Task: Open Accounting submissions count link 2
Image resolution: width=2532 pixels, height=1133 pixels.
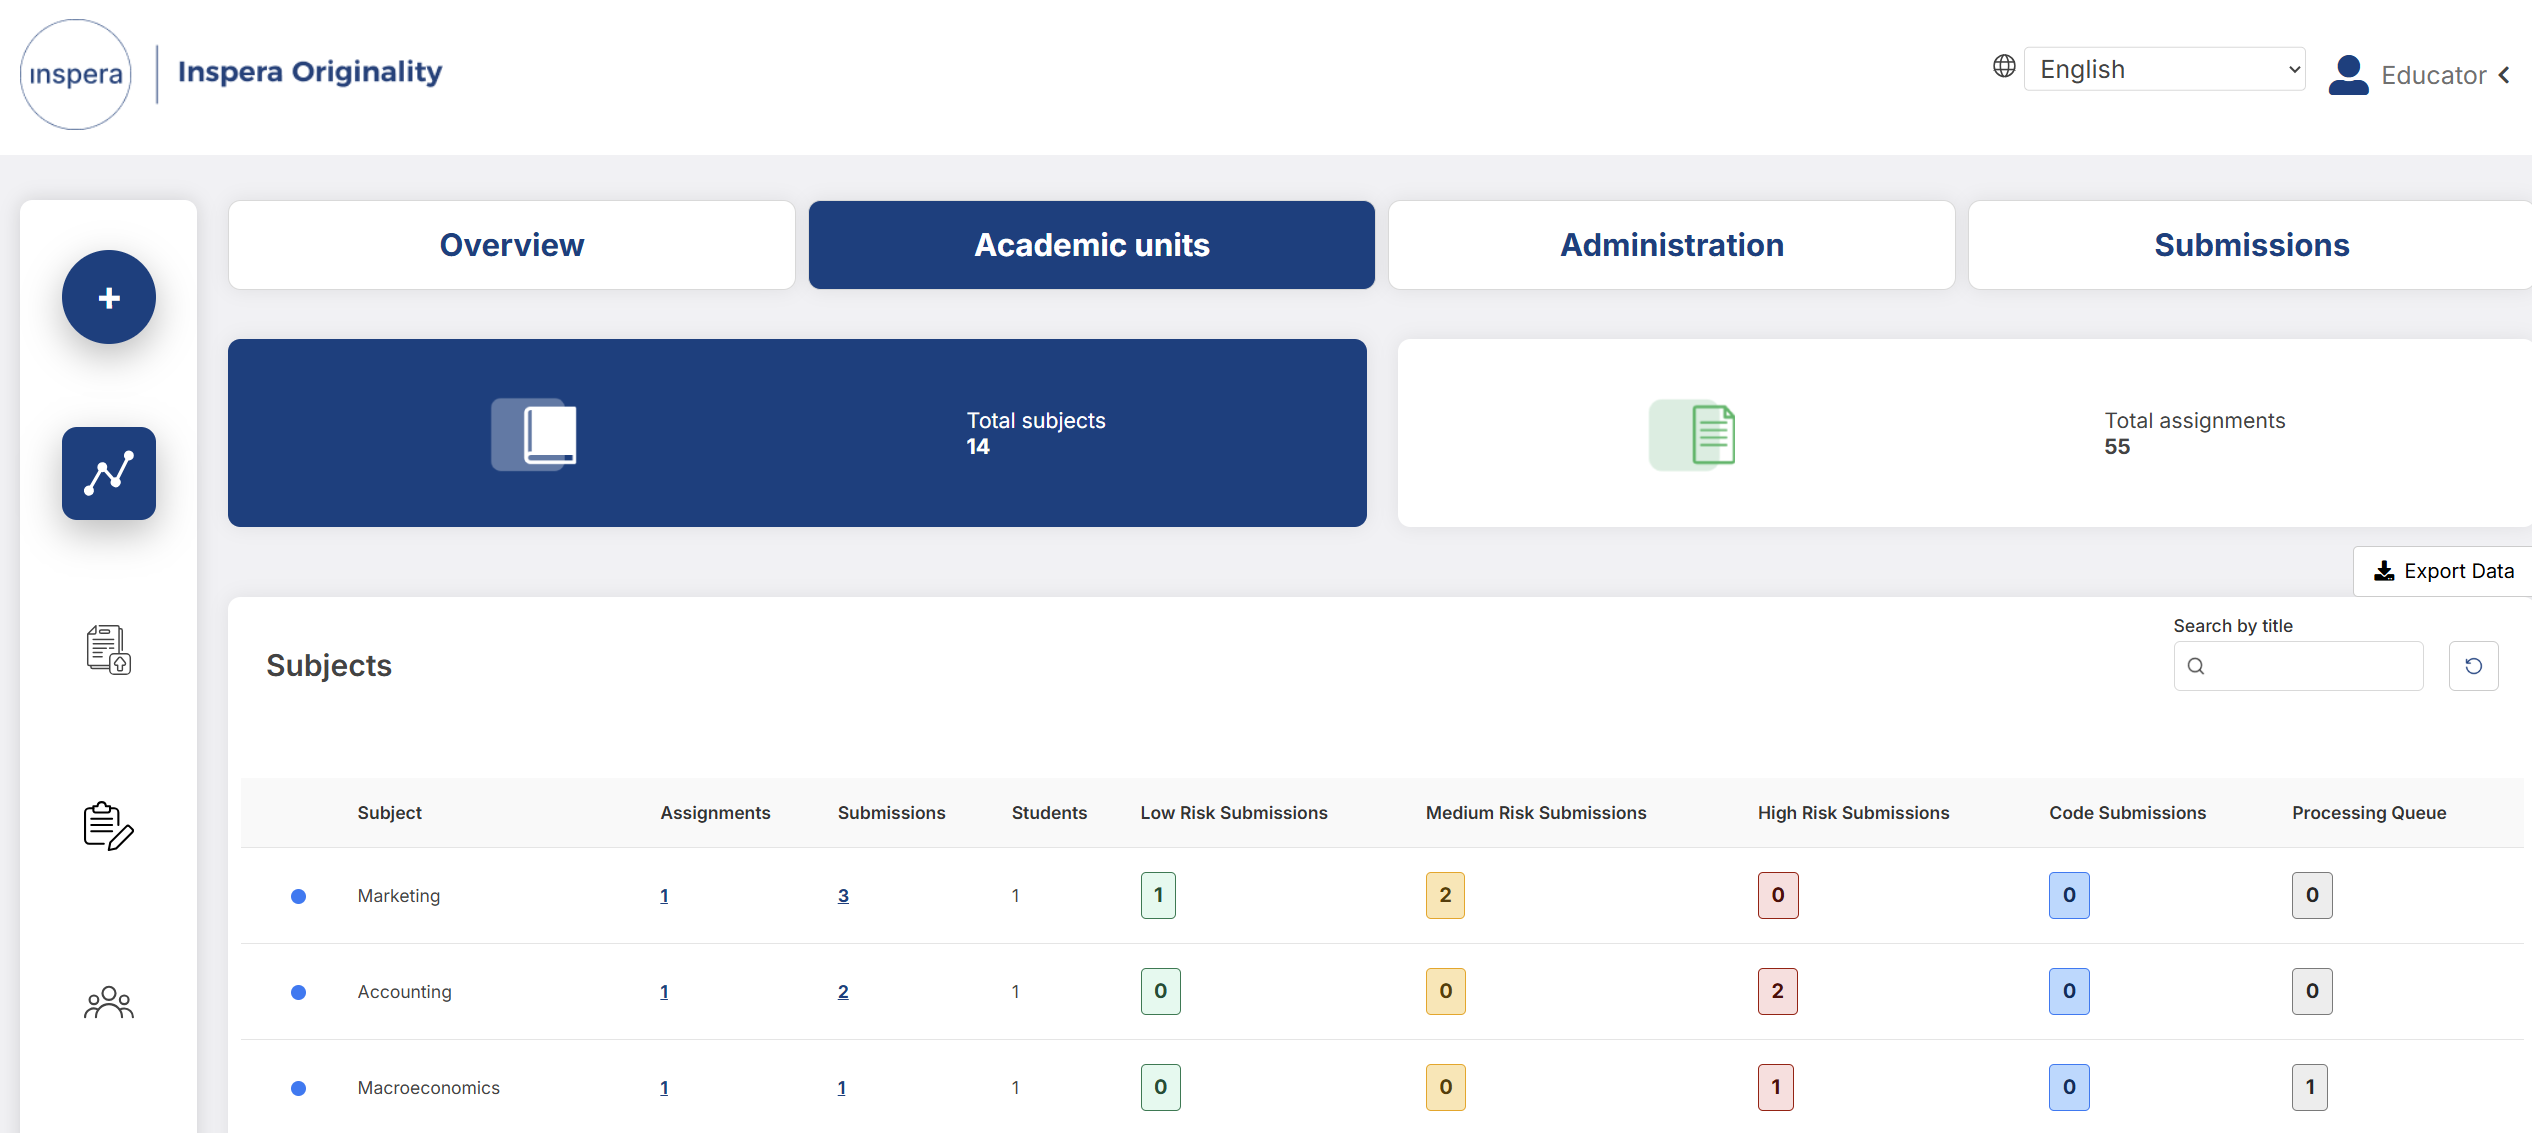Action: click(x=843, y=992)
